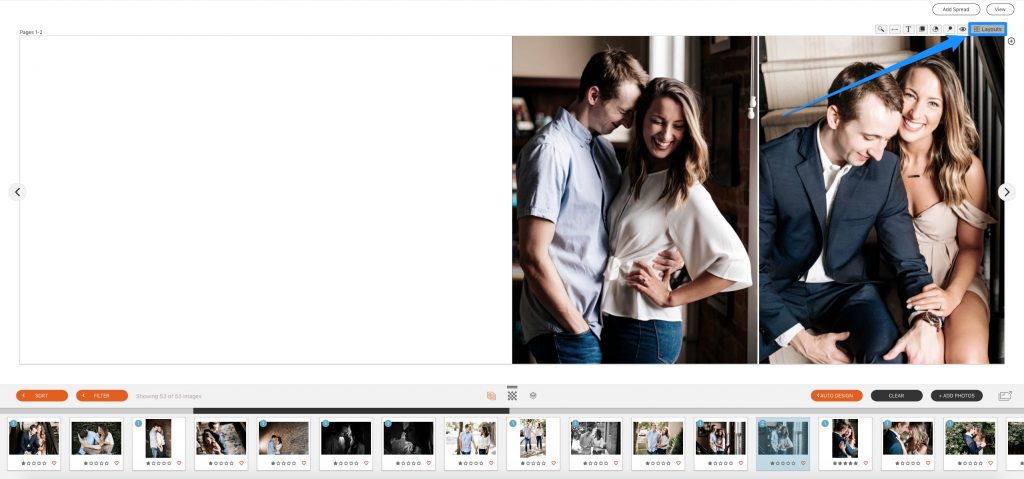
Task: Go to the next spread arrow
Action: click(x=1006, y=192)
